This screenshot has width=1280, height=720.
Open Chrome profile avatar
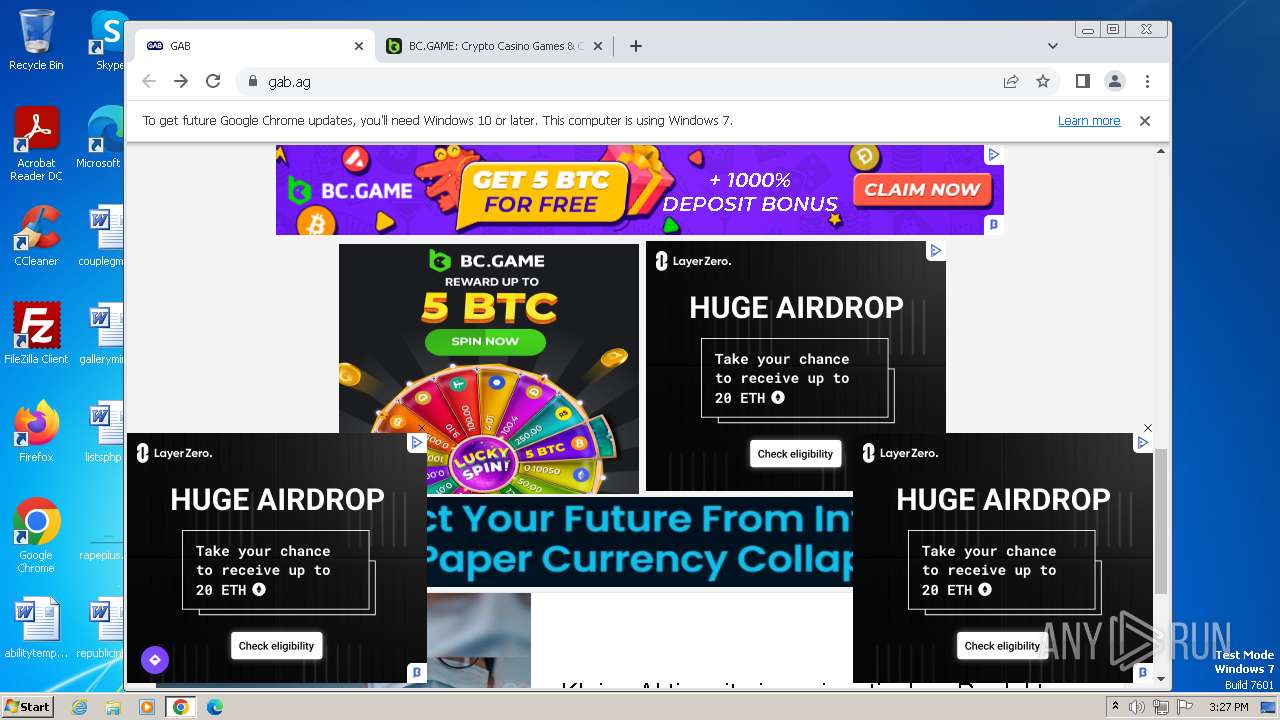coord(1114,81)
